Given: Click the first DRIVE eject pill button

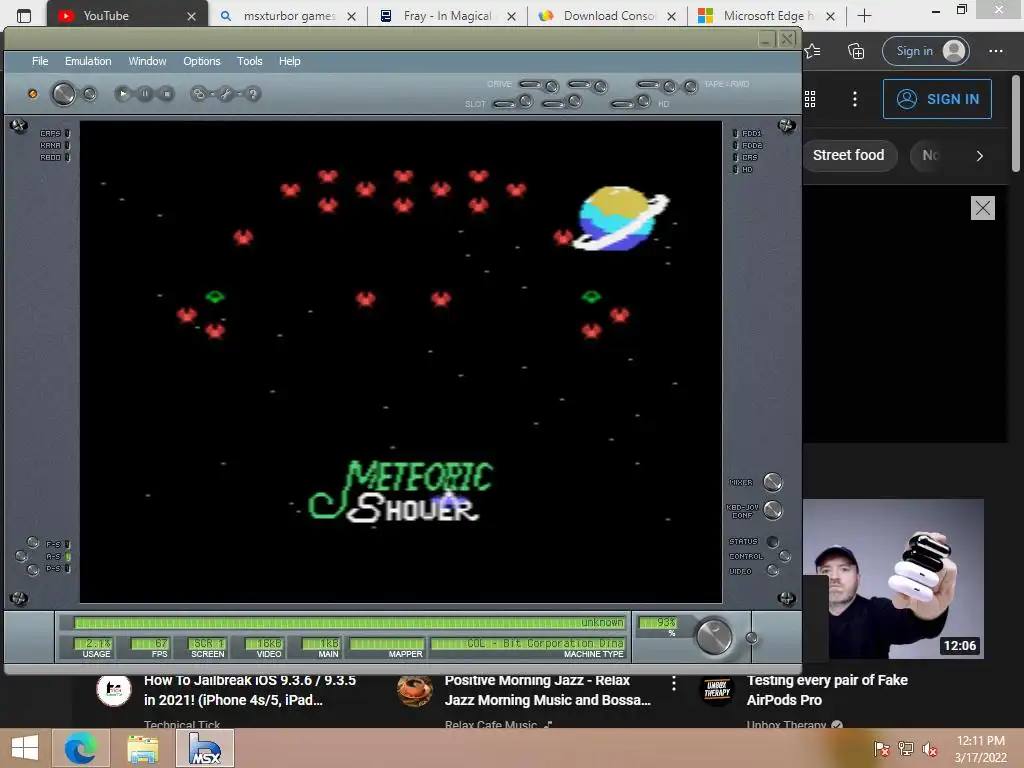Looking at the screenshot, I should [x=530, y=84].
